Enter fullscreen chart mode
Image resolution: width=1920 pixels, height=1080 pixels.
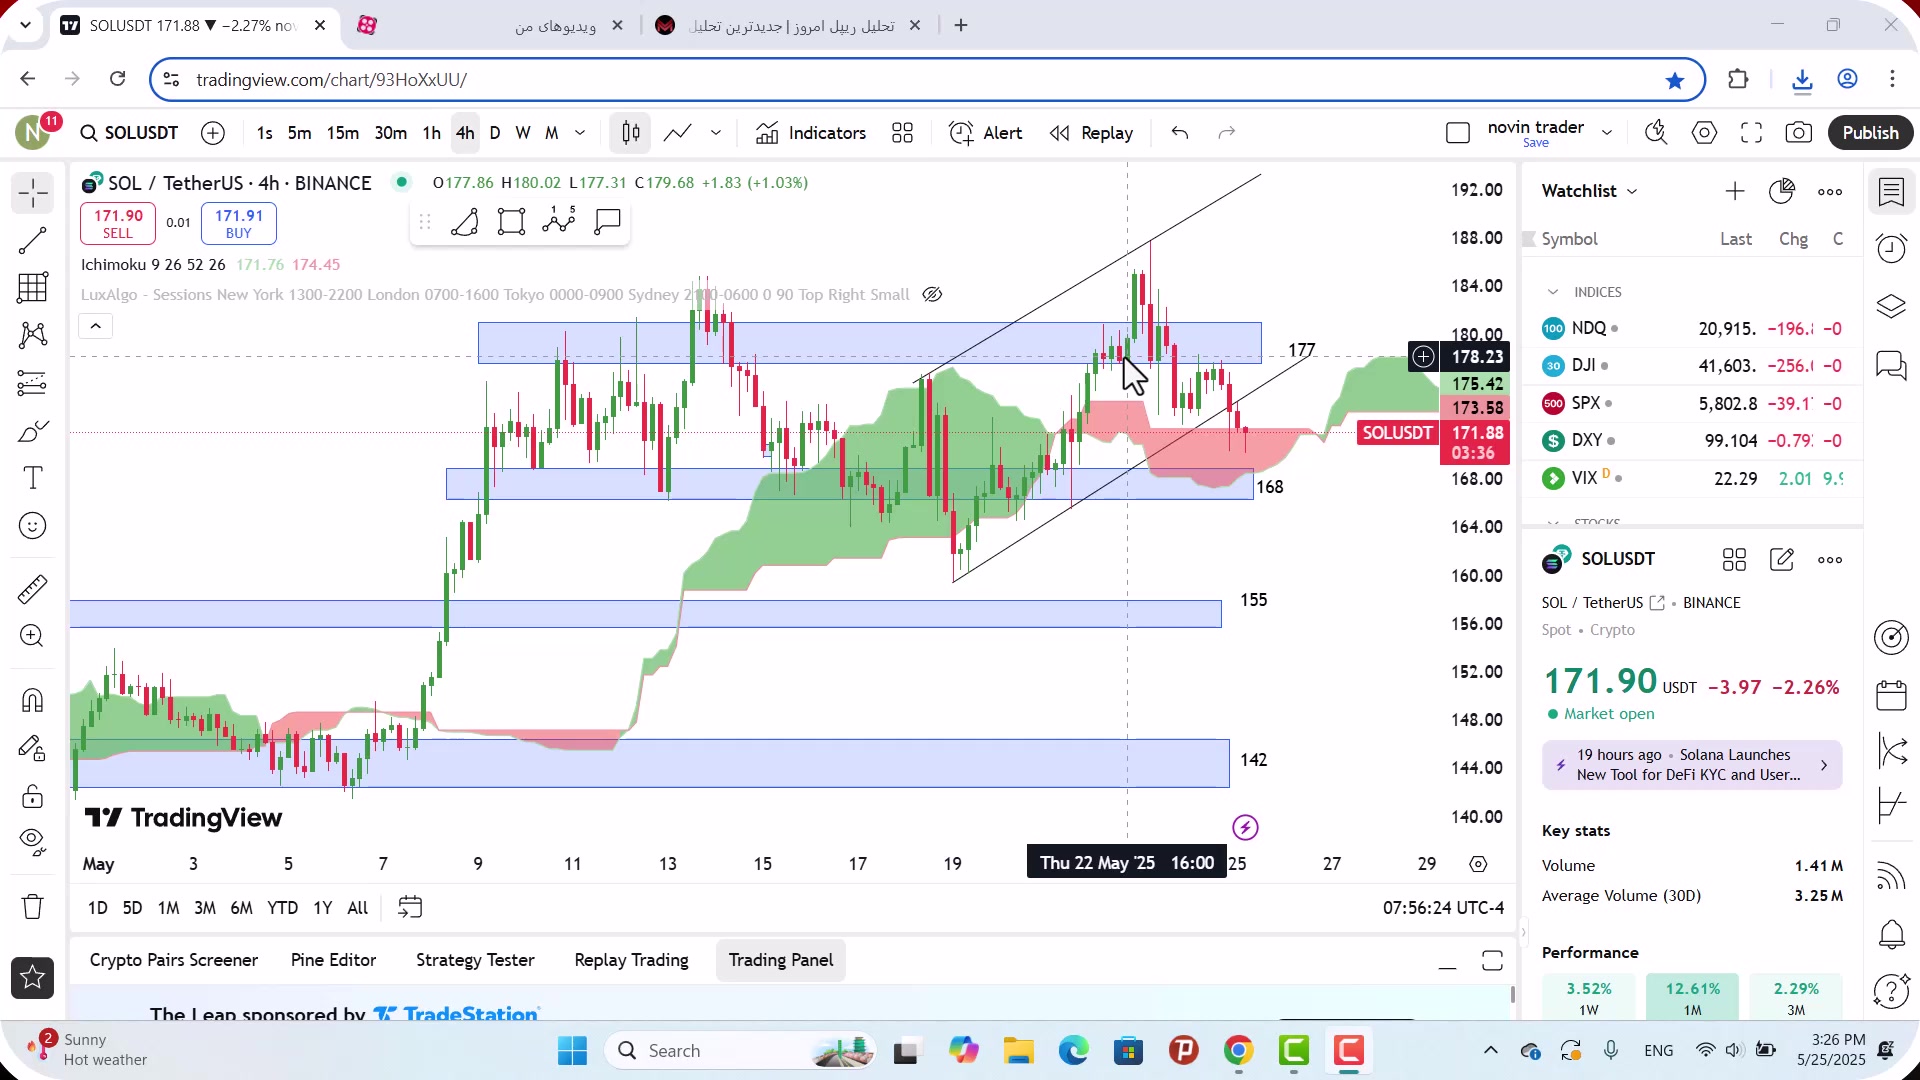(x=1751, y=133)
